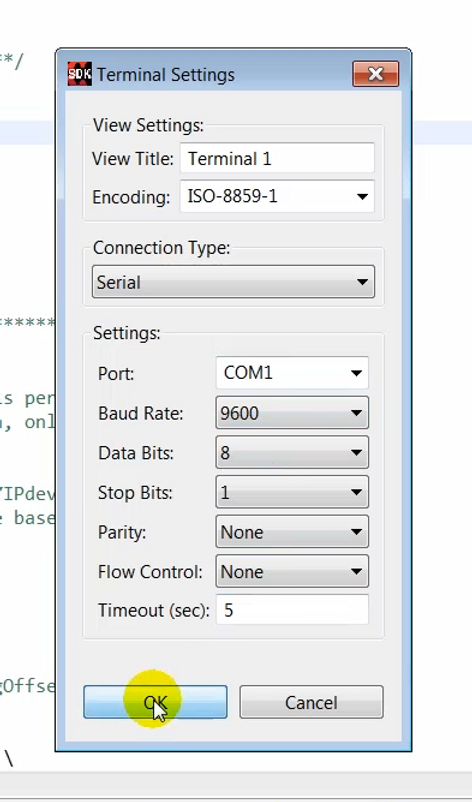Close the Terminal Settings dialog
Image resolution: width=472 pixels, height=802 pixels.
(x=375, y=74)
